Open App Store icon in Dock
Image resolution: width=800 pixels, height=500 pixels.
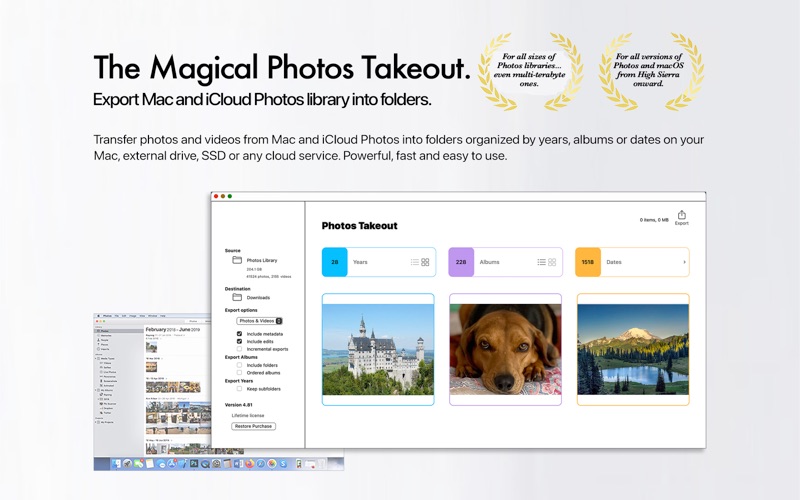coord(172,463)
